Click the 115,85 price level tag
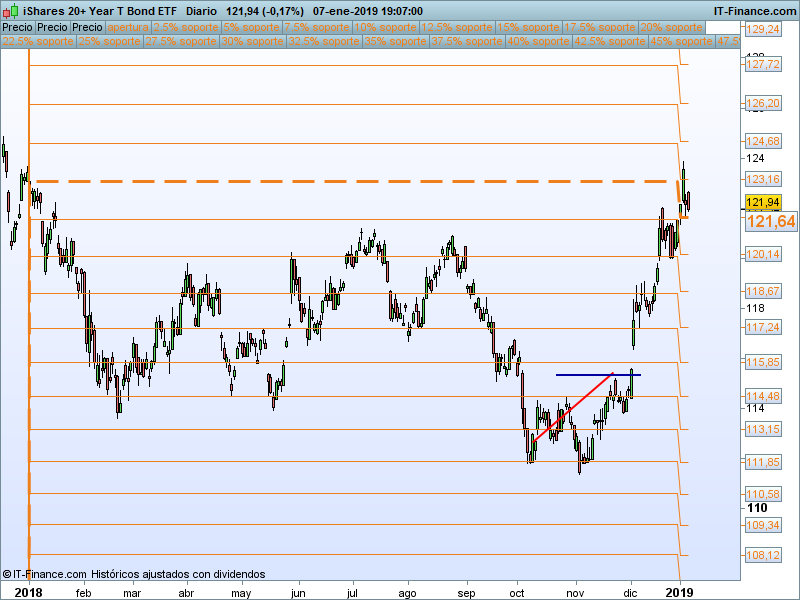800x600 pixels. 763,362
